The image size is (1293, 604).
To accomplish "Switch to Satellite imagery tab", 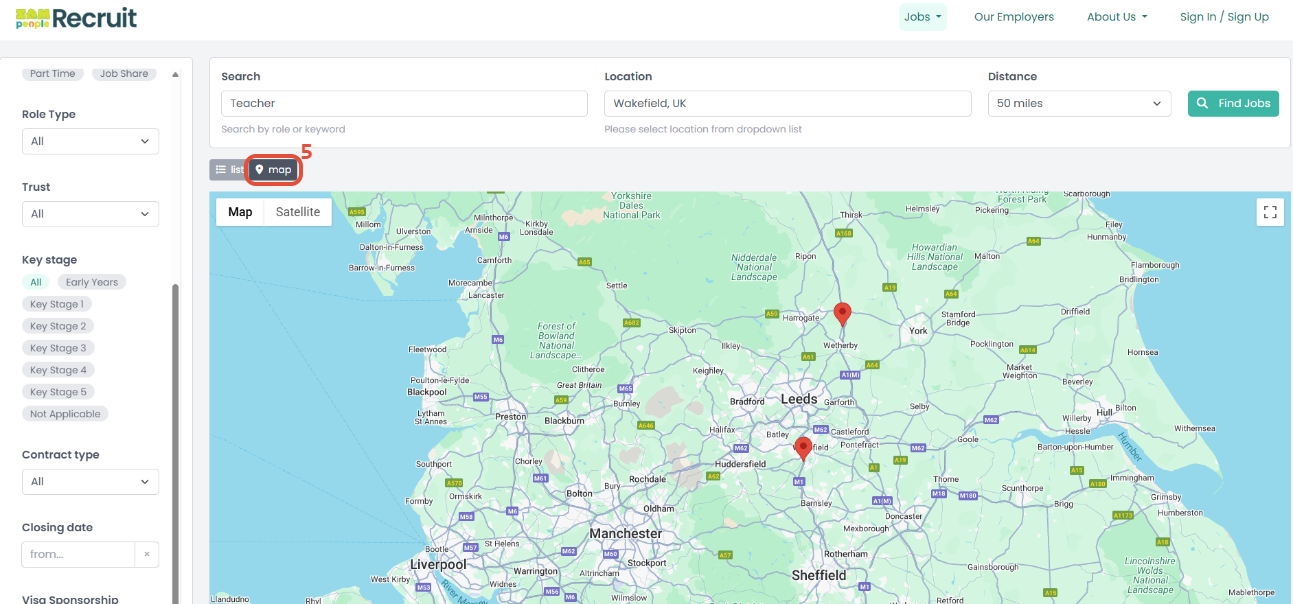I will click(x=298, y=212).
